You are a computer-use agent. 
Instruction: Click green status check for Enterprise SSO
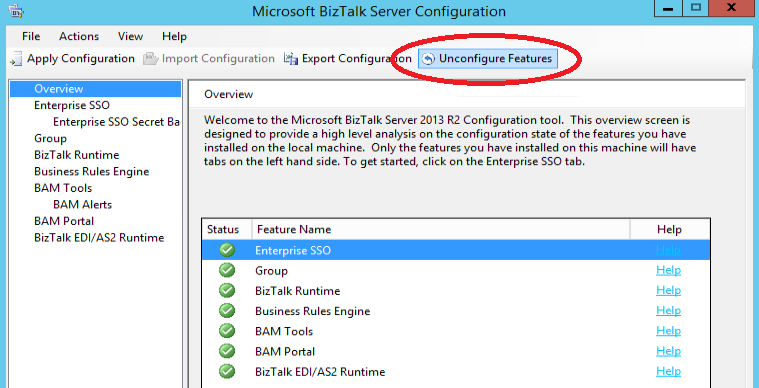227,250
